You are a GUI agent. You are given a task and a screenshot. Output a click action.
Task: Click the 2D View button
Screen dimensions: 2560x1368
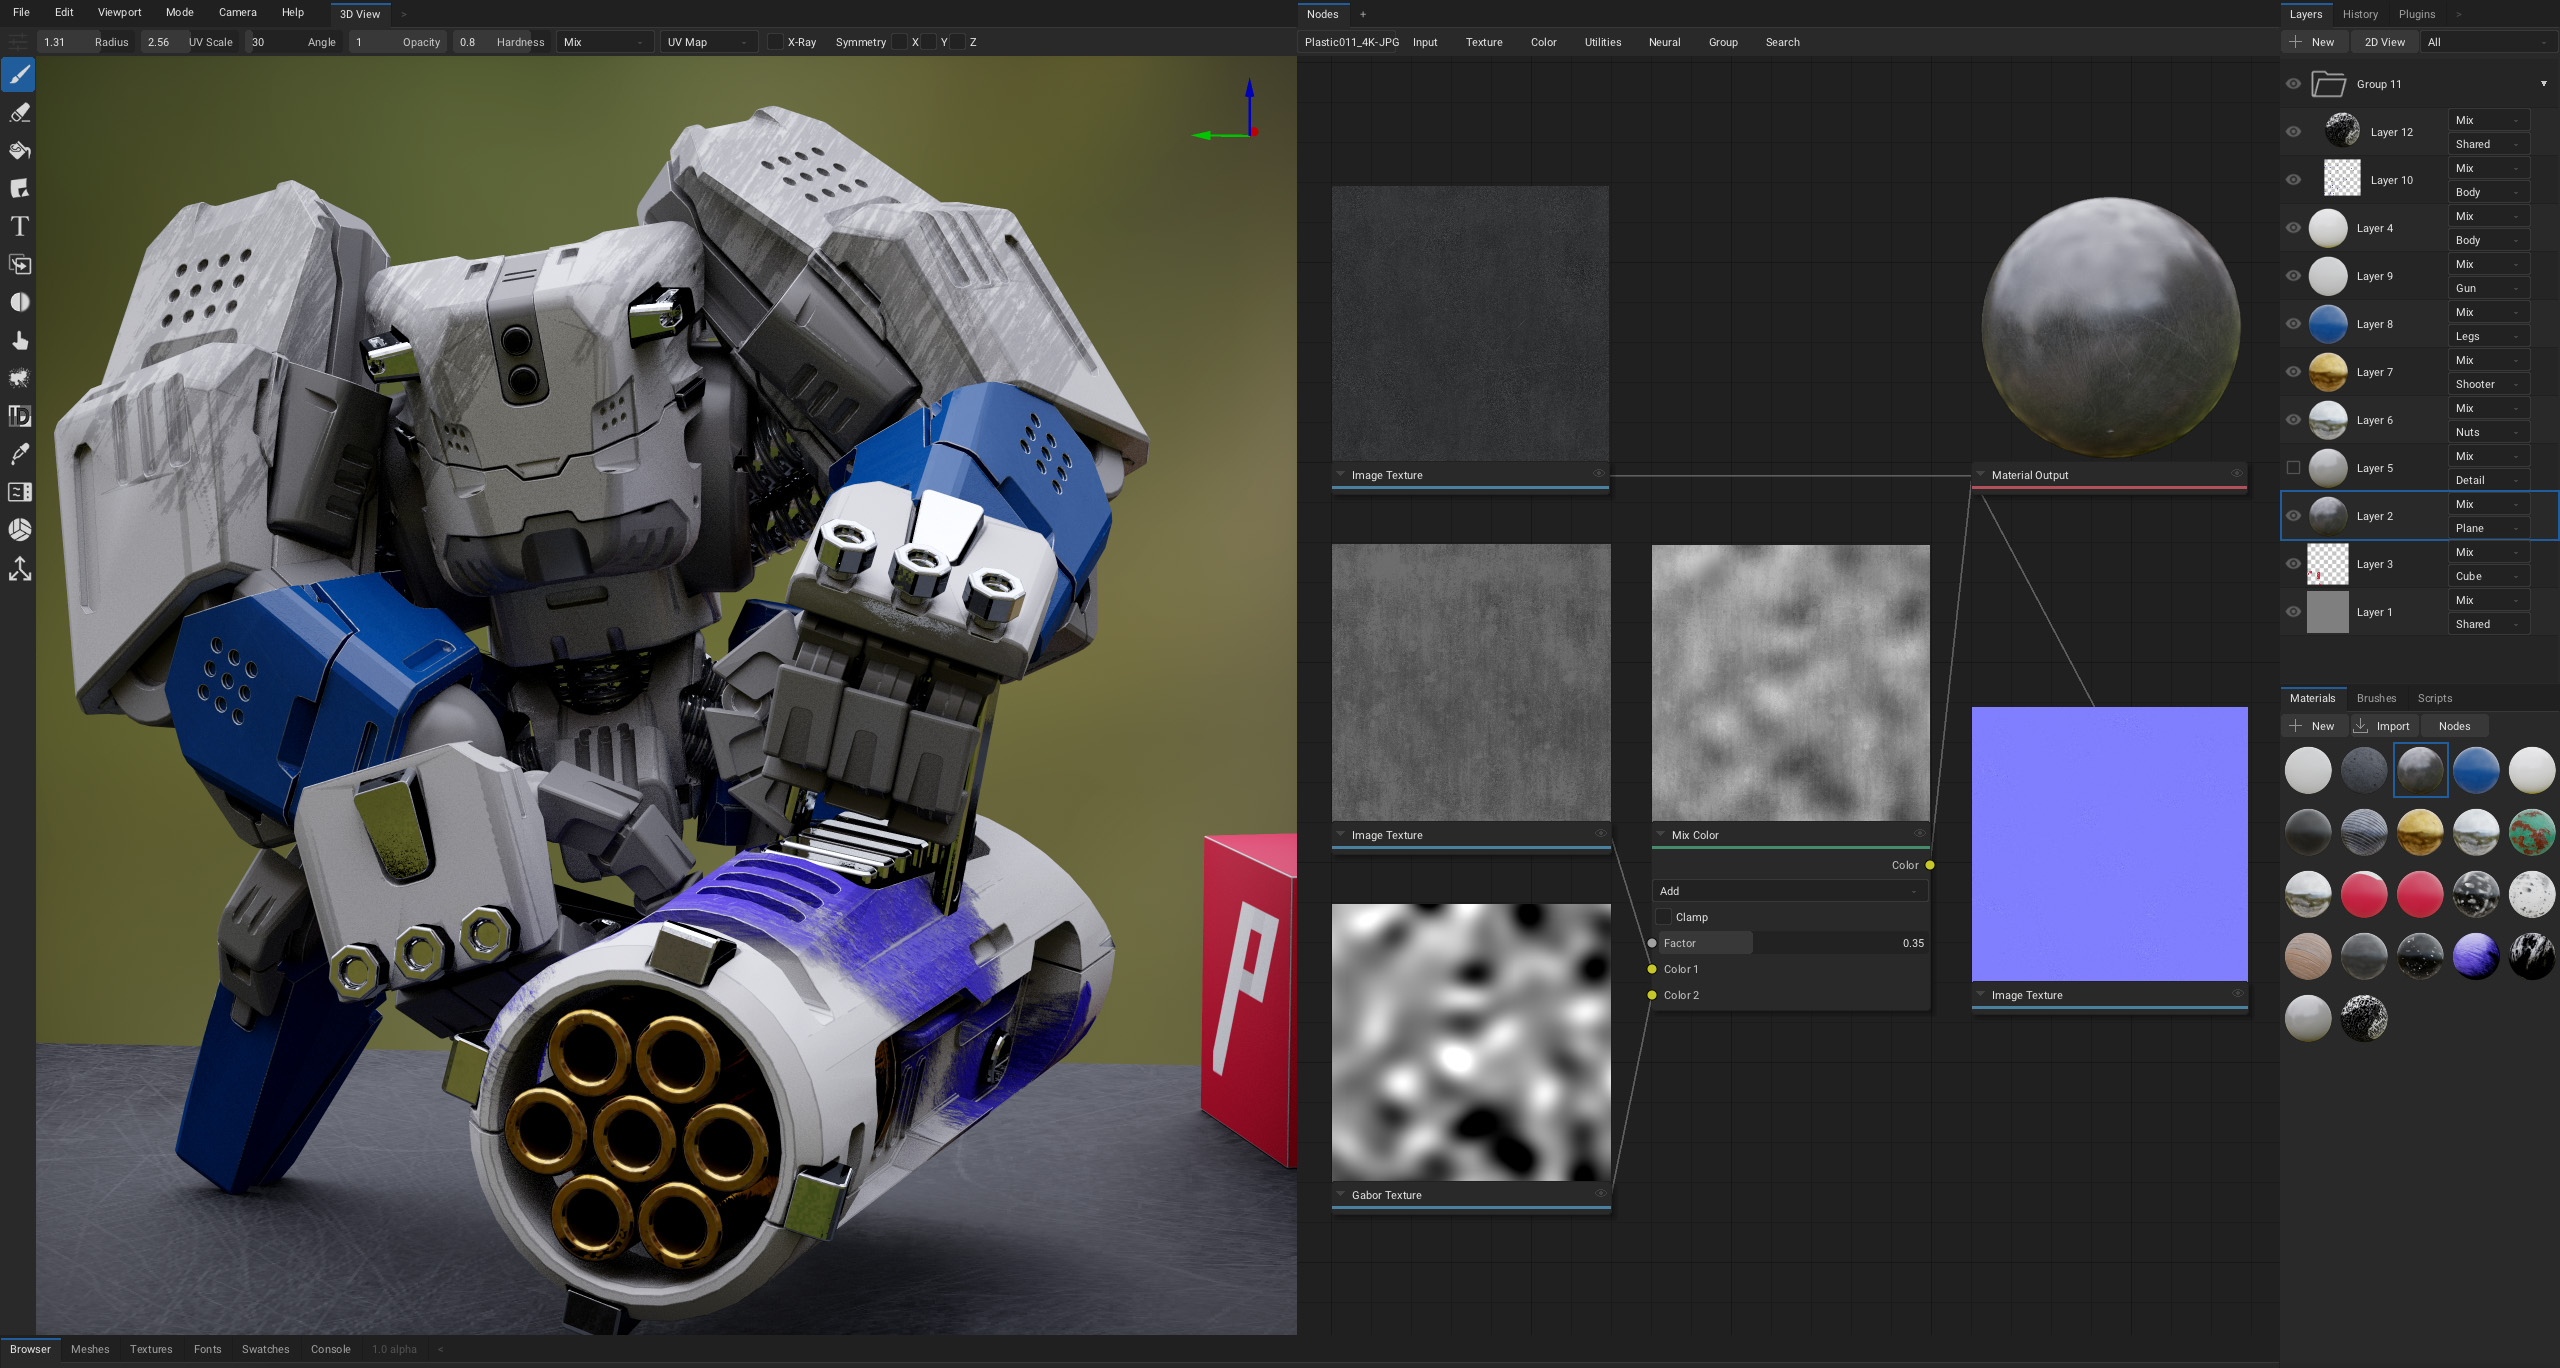(2384, 42)
